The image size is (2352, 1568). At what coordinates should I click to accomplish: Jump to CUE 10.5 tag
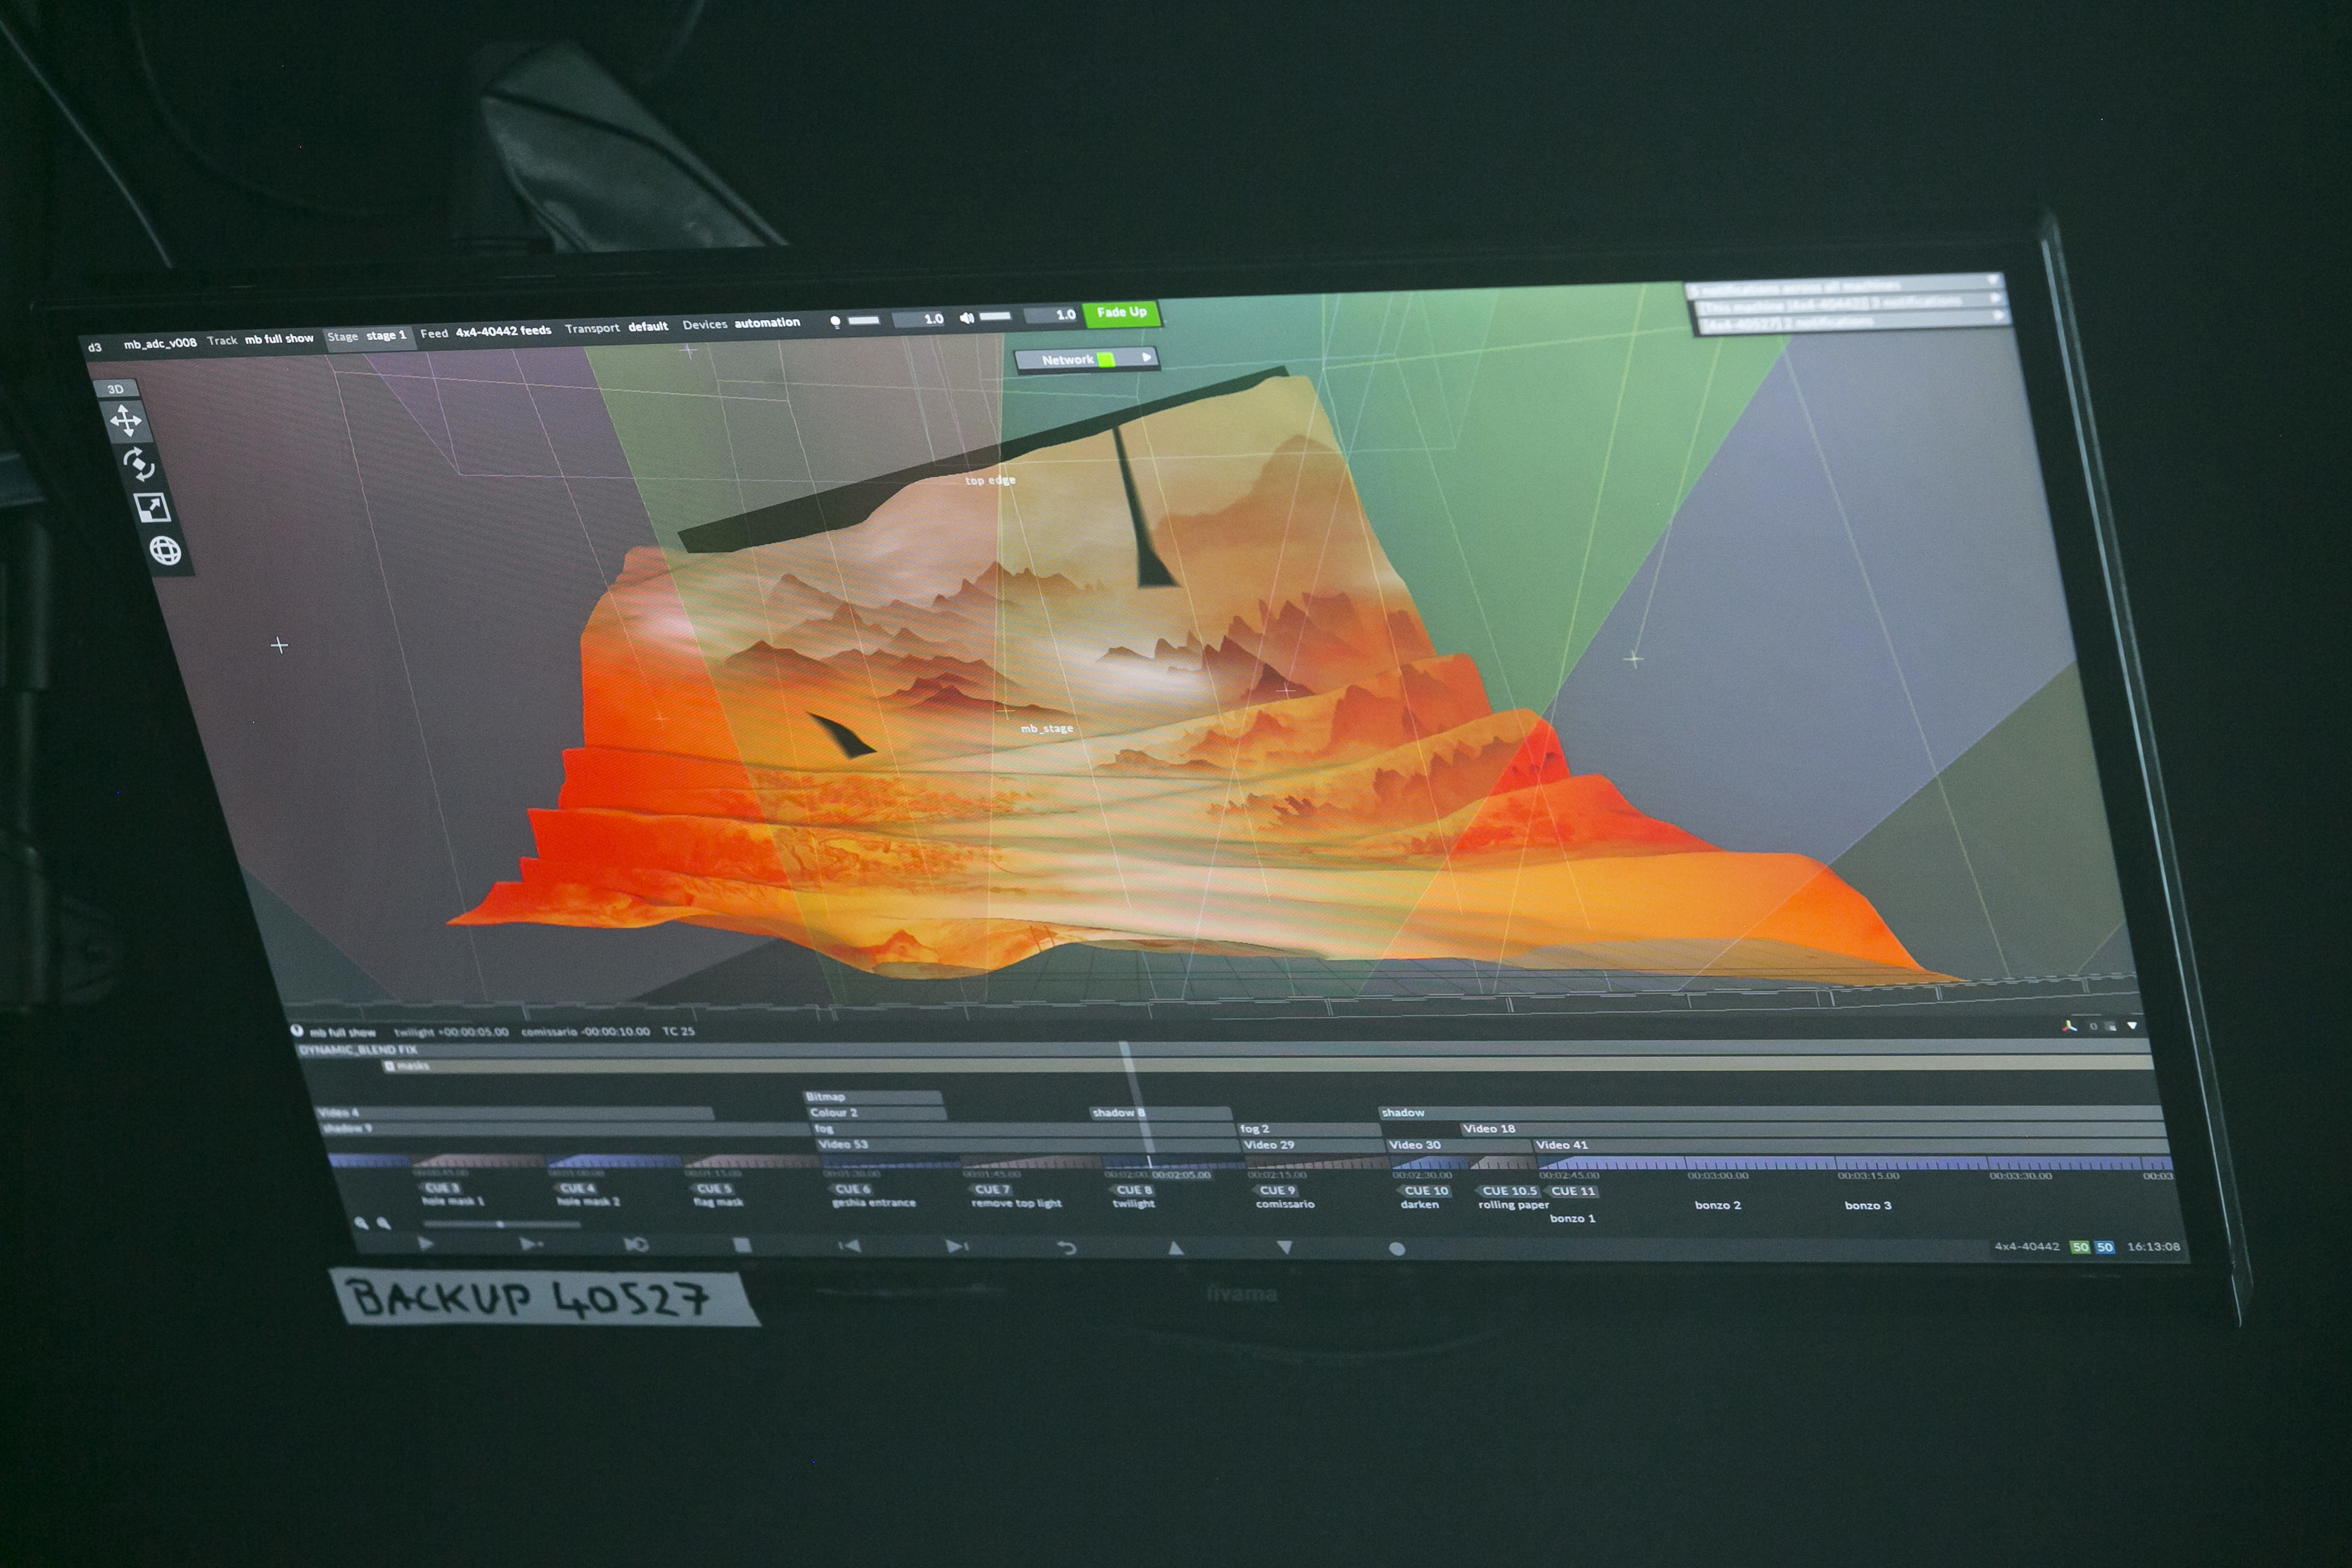pos(1508,1191)
